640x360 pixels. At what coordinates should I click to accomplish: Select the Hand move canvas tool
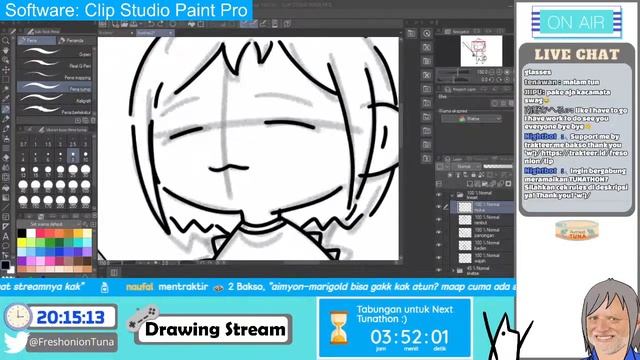(6, 51)
